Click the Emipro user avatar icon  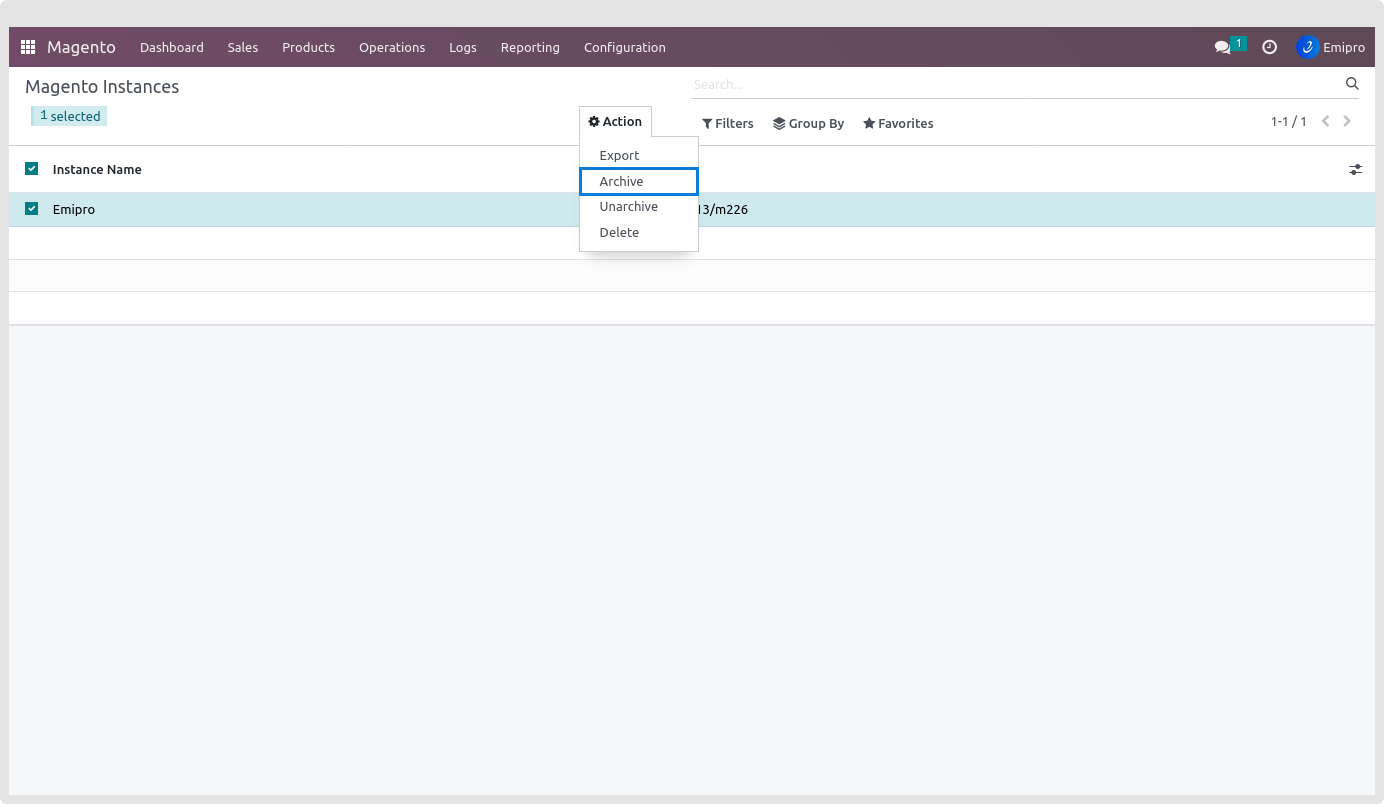[1307, 47]
